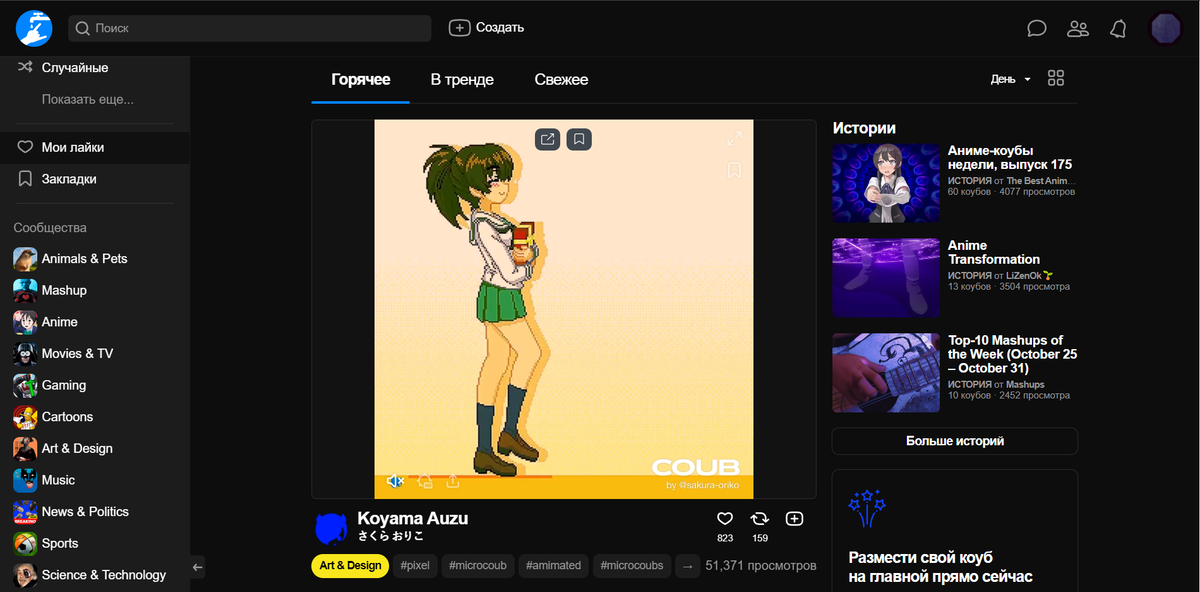Switch to the В тренде tab
1200x592 pixels.
(462, 80)
